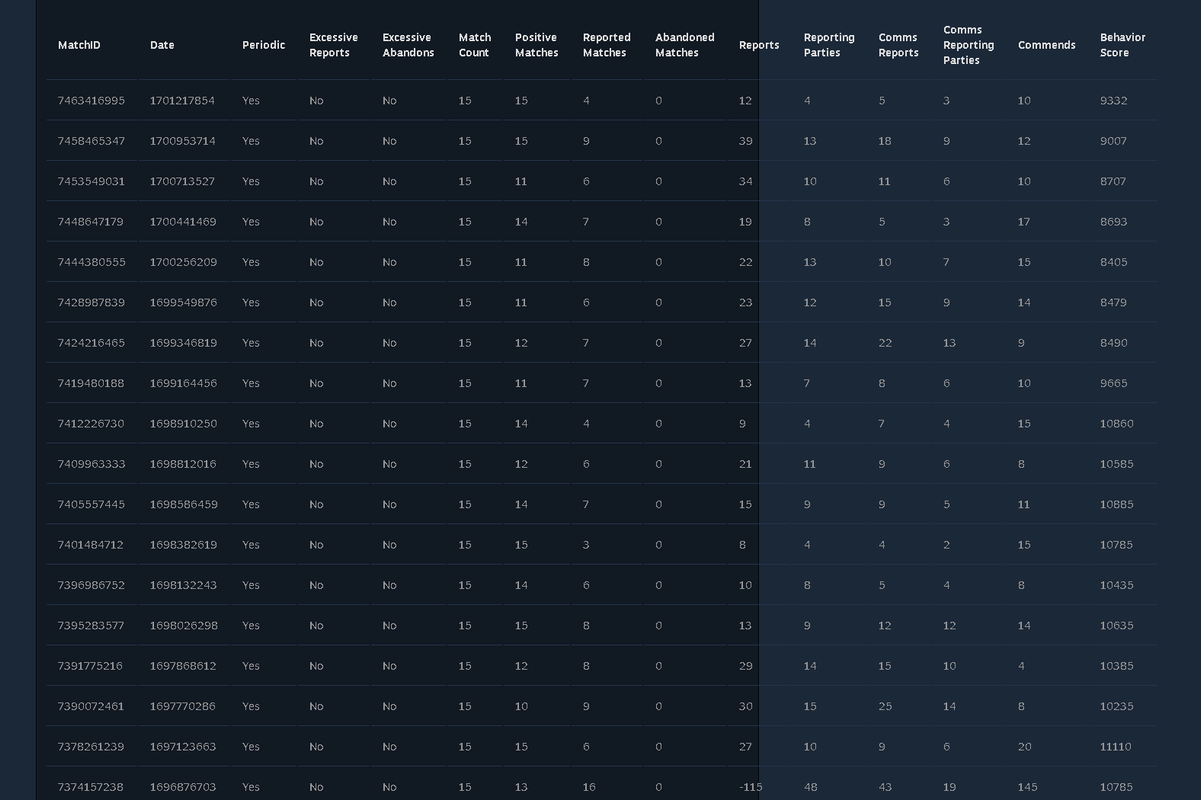The image size is (1201, 800).
Task: Select match ID 7419480188
Action: 91,383
